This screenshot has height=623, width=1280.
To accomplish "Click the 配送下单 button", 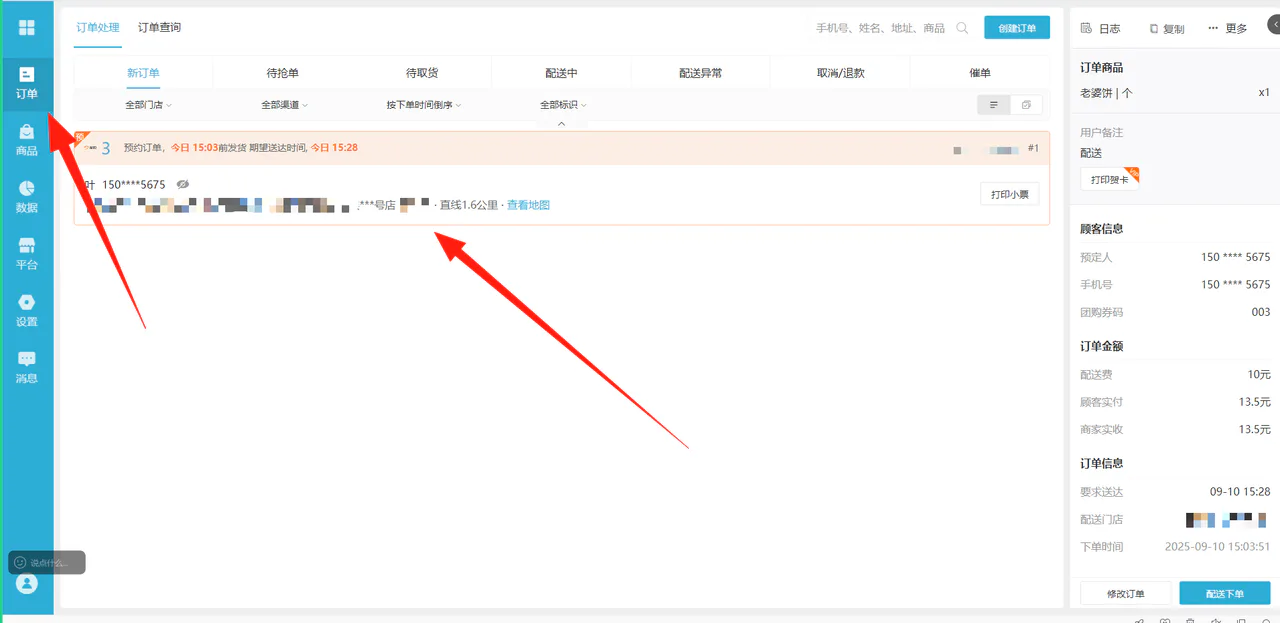I will [x=1225, y=594].
